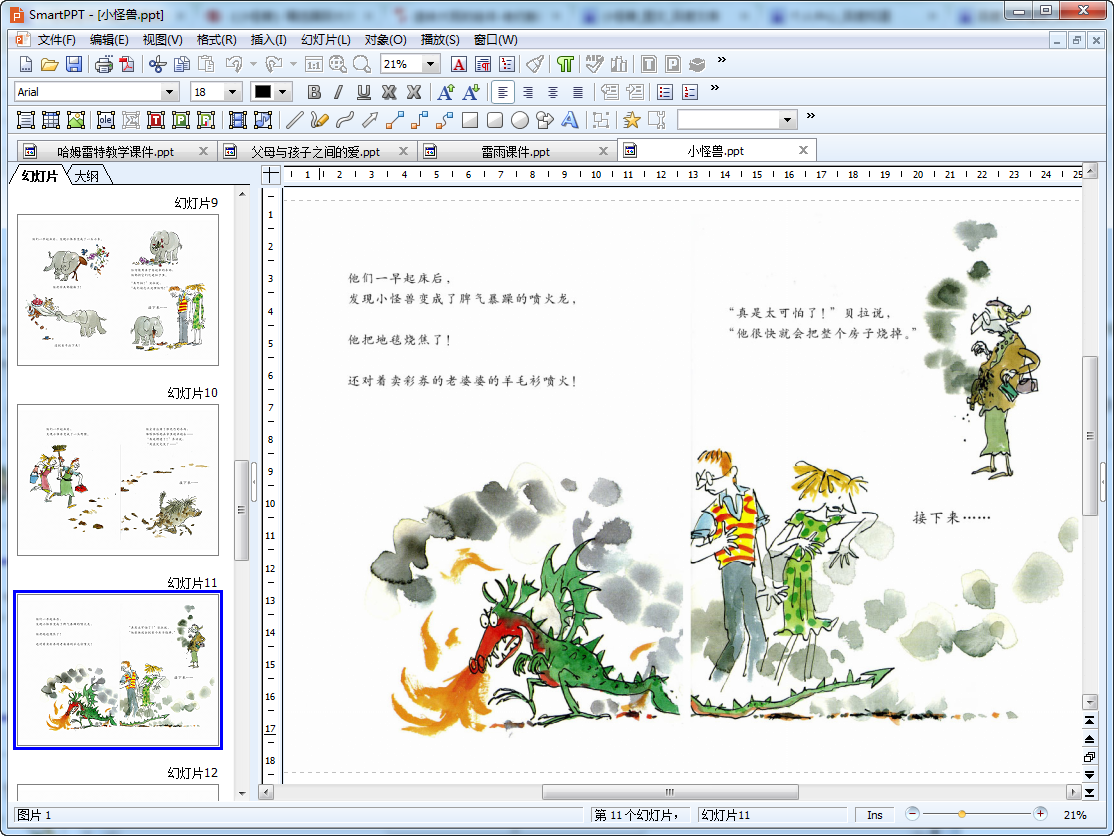The height and width of the screenshot is (836, 1114).
Task: Show formatting marks with the green pilcrow
Action: pyautogui.click(x=565, y=65)
